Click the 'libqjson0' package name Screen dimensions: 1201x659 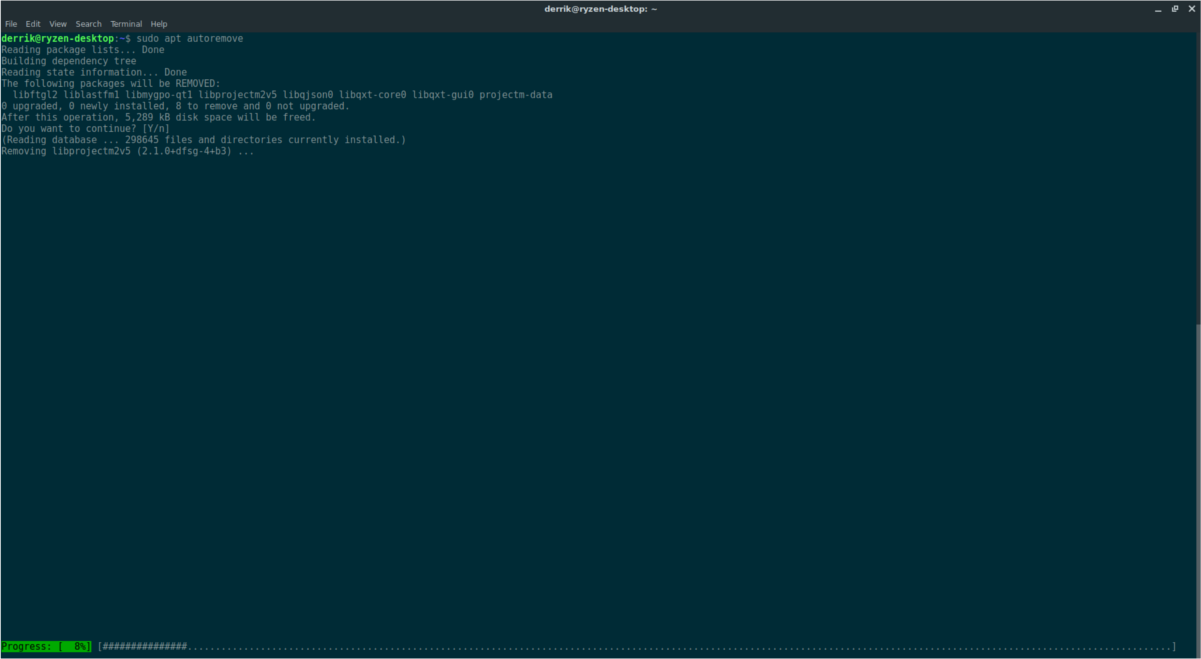pos(309,95)
